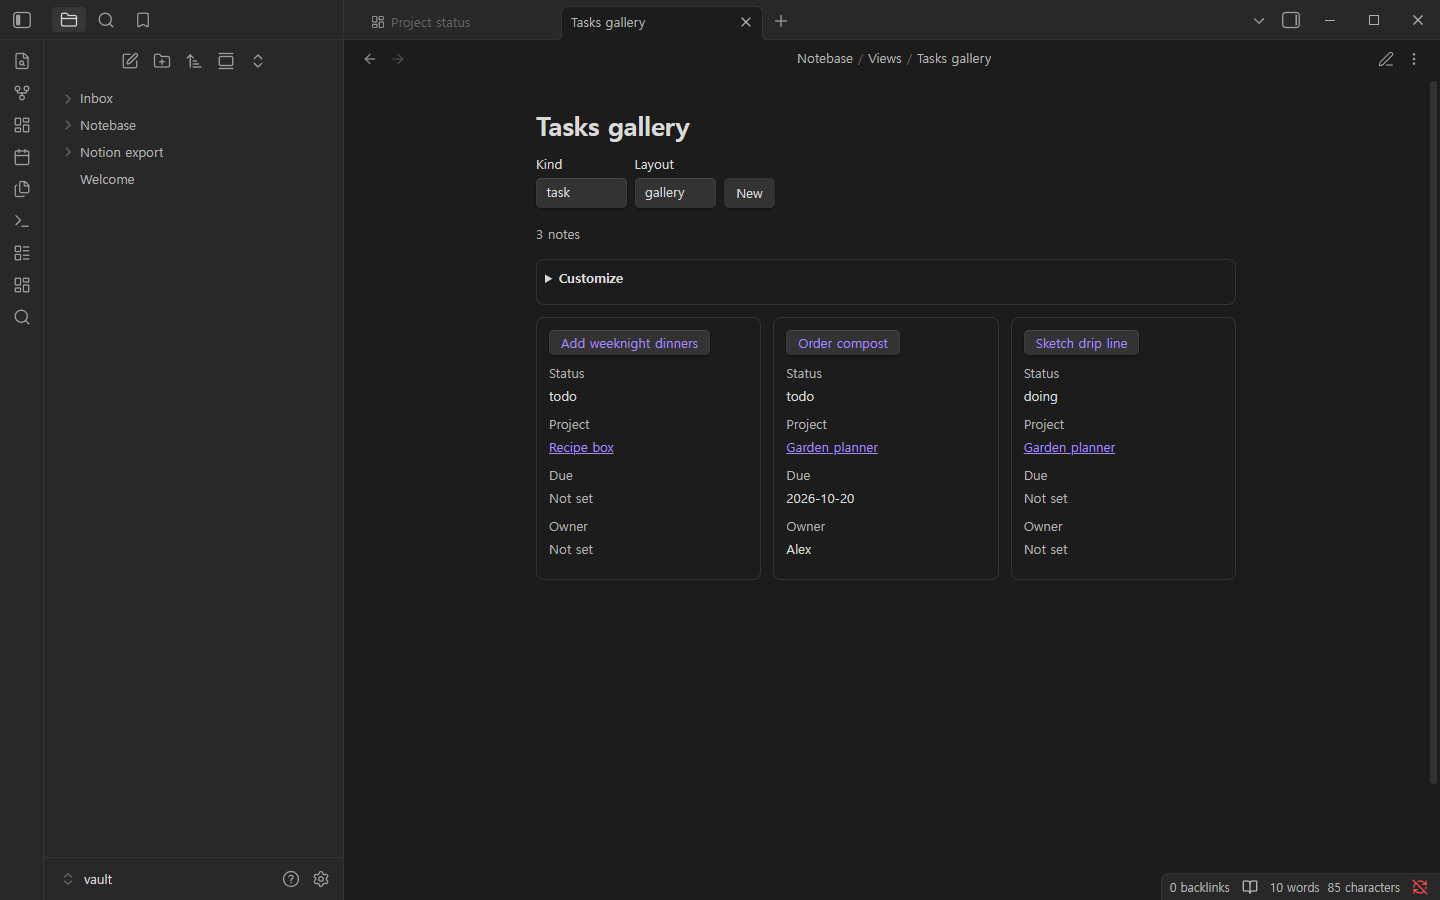Toggle the collapse-all folders icon in the file explorer
The width and height of the screenshot is (1440, 900).
[258, 61]
